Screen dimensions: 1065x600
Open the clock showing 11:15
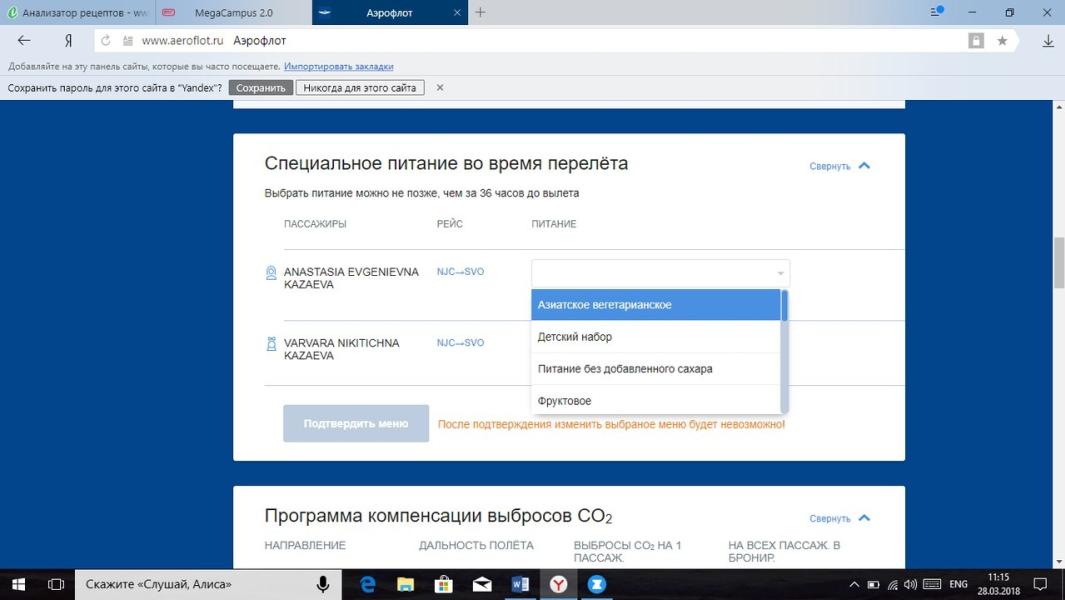[x=998, y=584]
